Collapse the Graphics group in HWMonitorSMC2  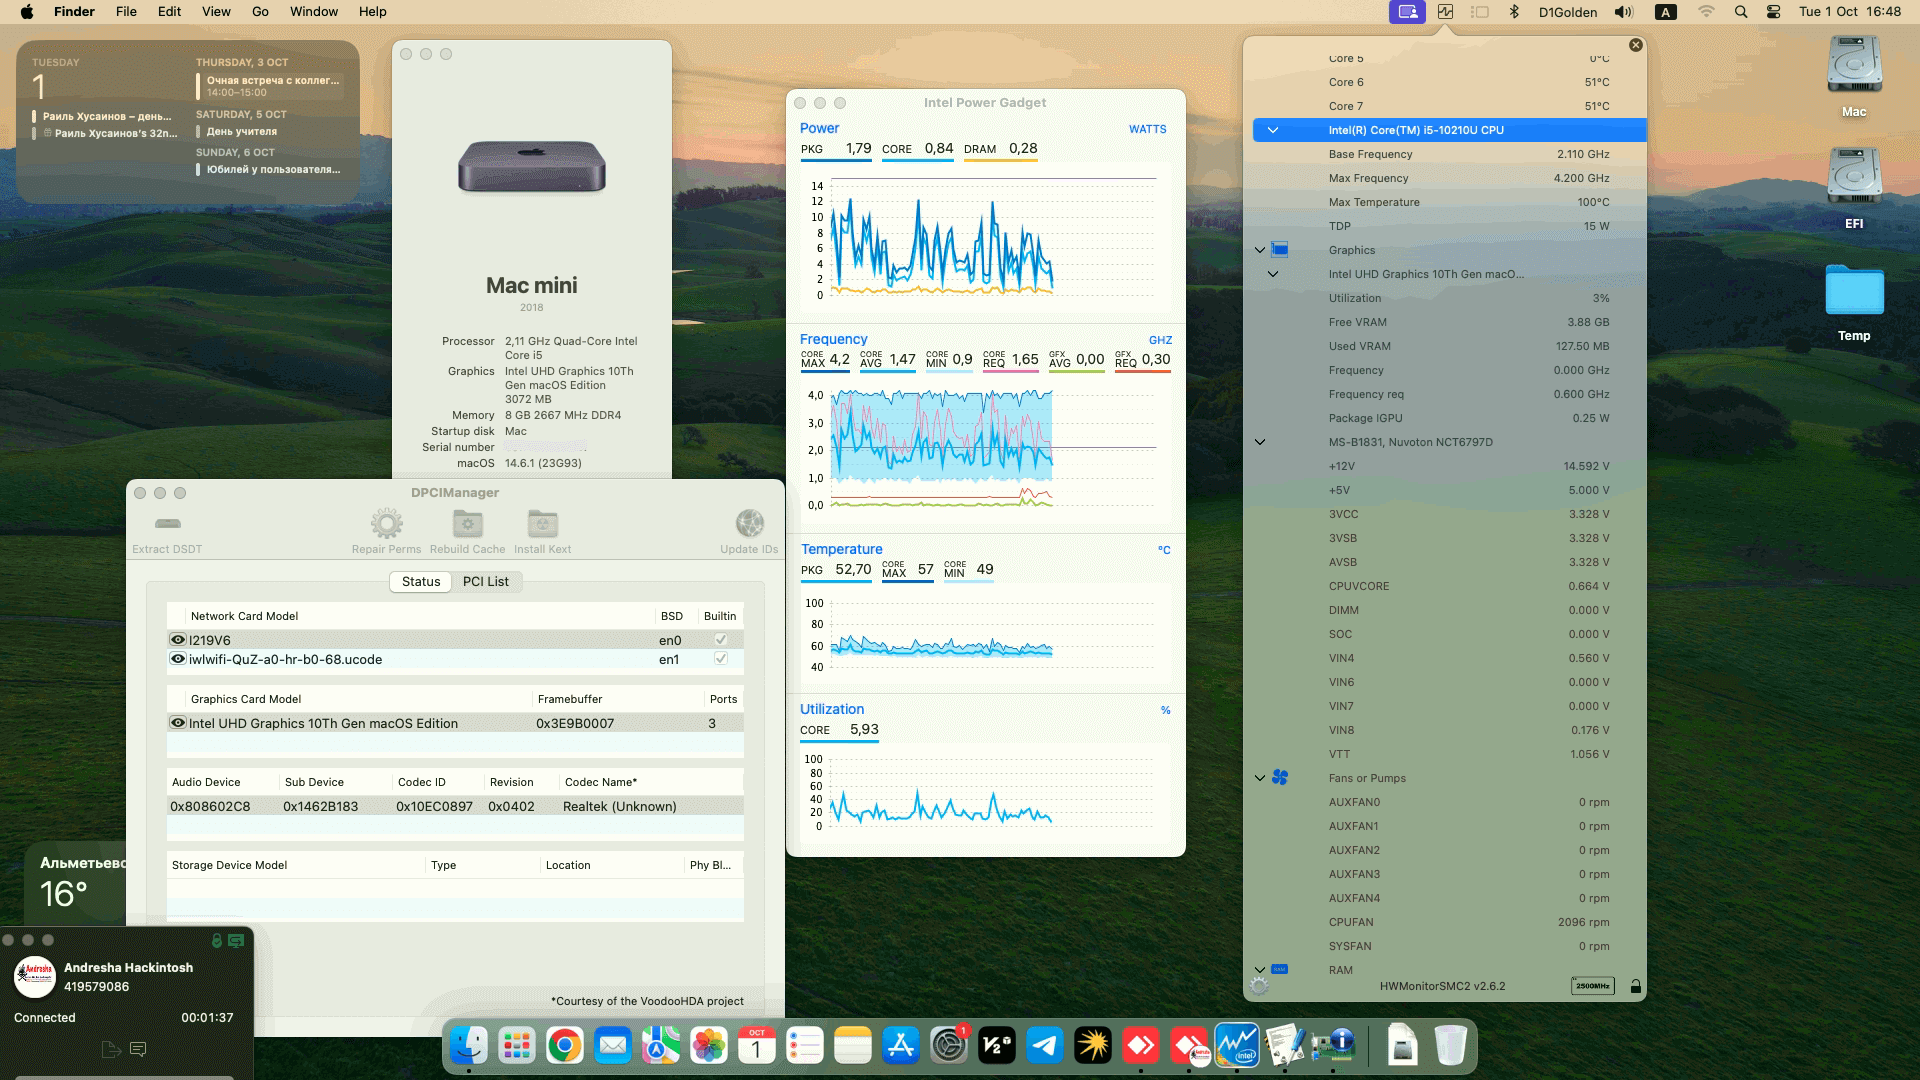(1260, 250)
